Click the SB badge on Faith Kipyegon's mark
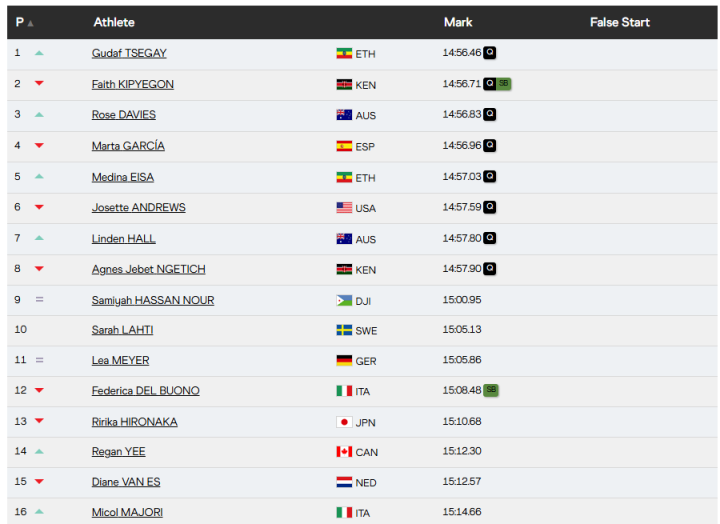The image size is (720, 524). (504, 84)
